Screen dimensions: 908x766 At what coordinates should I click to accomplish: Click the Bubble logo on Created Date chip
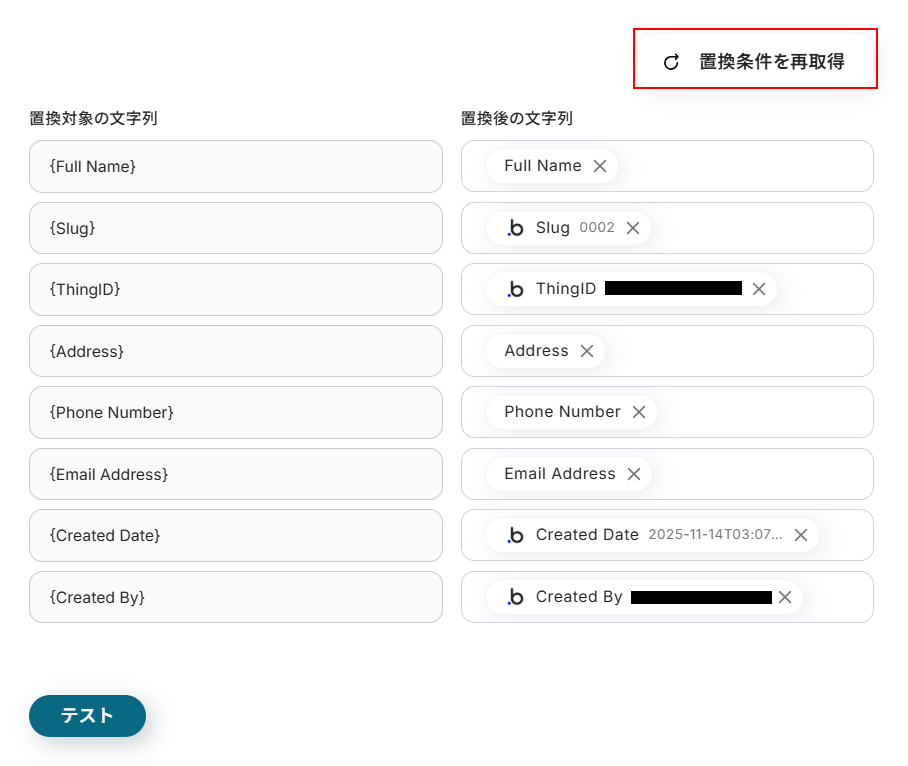pos(515,535)
